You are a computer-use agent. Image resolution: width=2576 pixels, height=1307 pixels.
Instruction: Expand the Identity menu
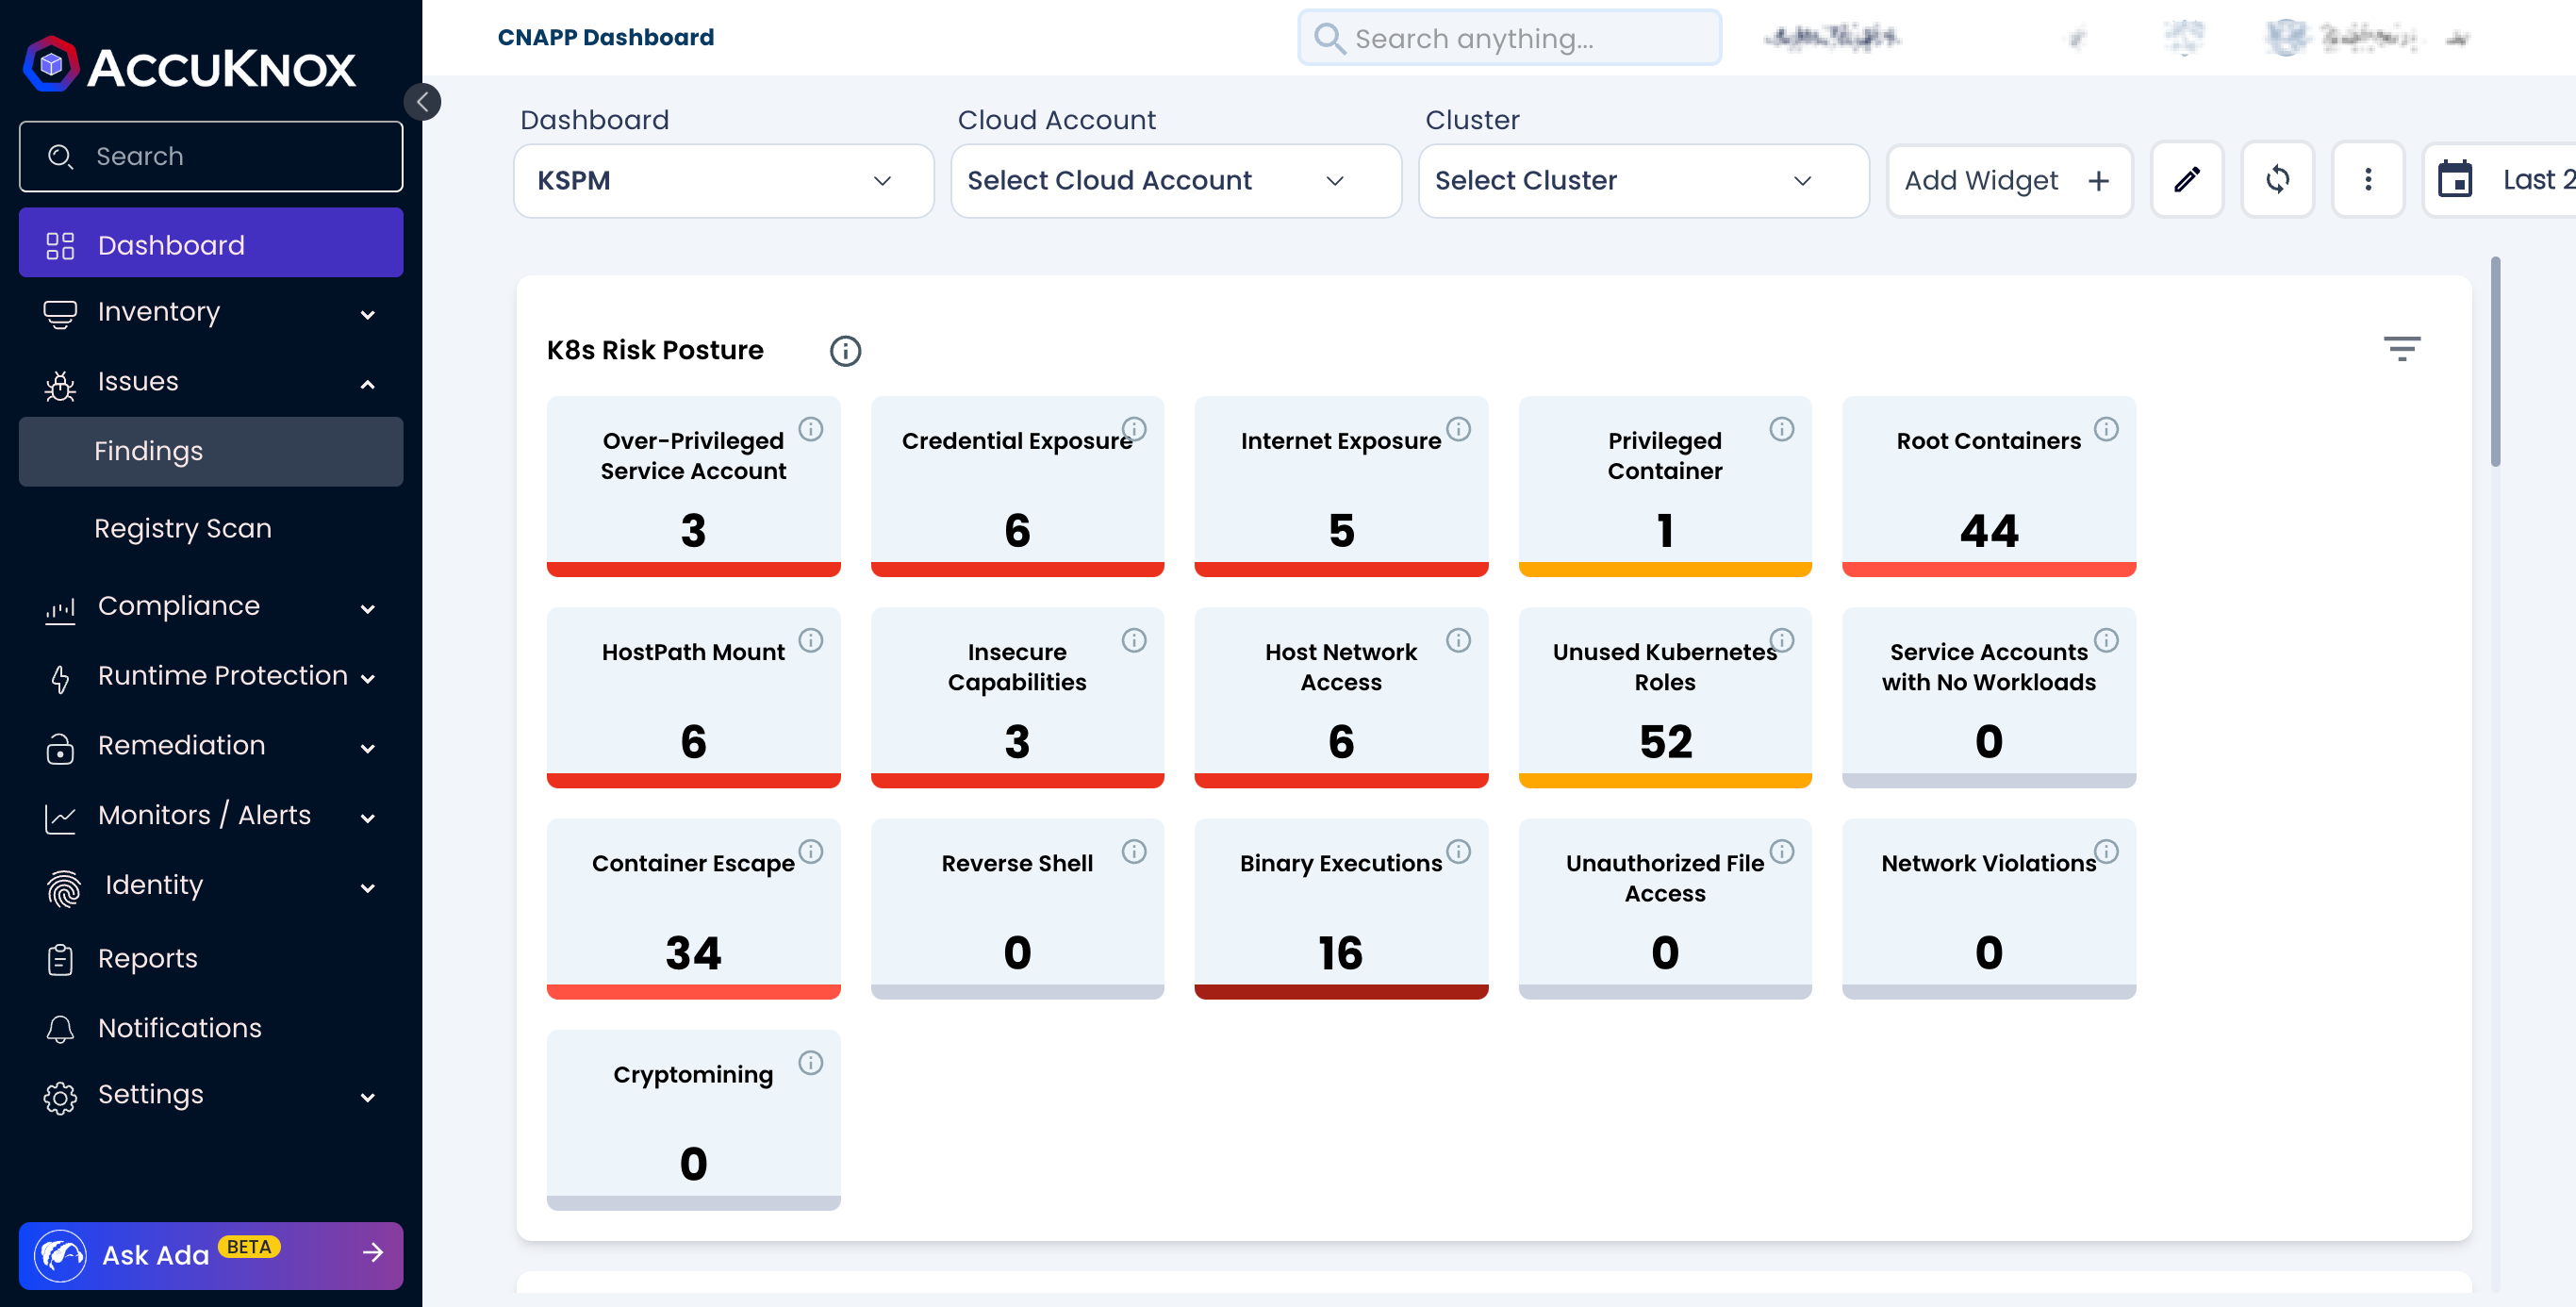coord(211,886)
